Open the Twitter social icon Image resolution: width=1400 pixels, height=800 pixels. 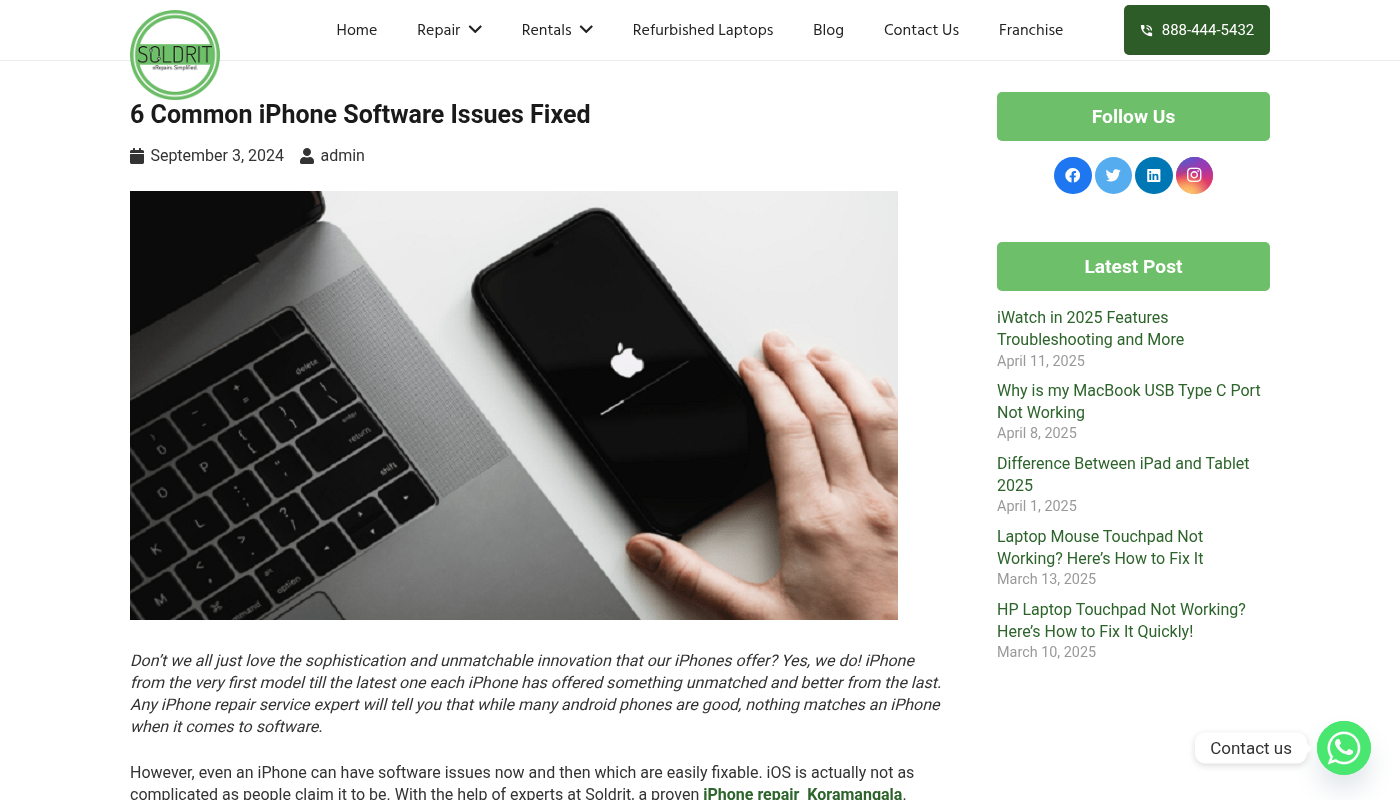point(1113,175)
